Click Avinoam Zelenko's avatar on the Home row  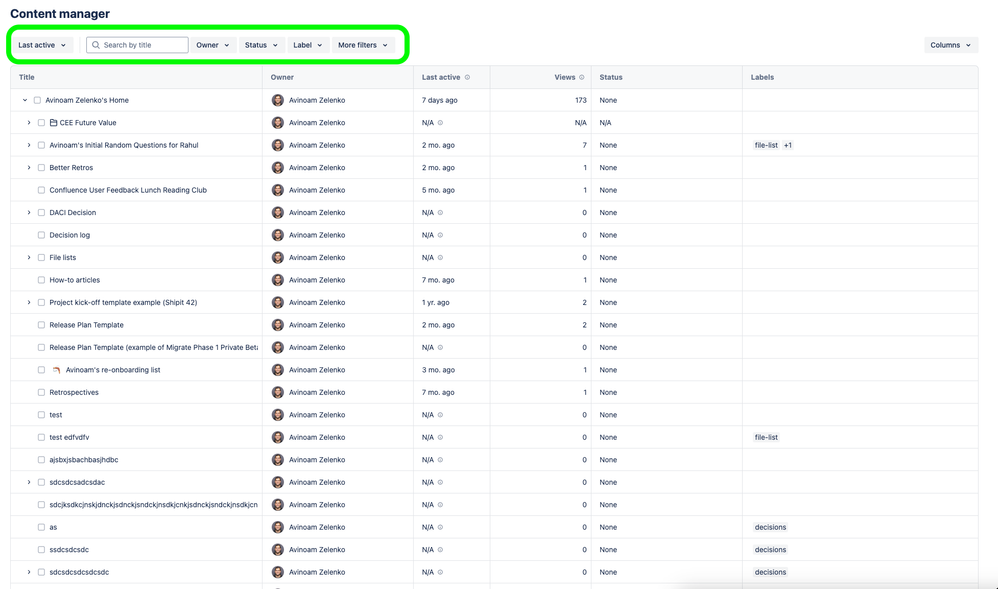coord(277,100)
